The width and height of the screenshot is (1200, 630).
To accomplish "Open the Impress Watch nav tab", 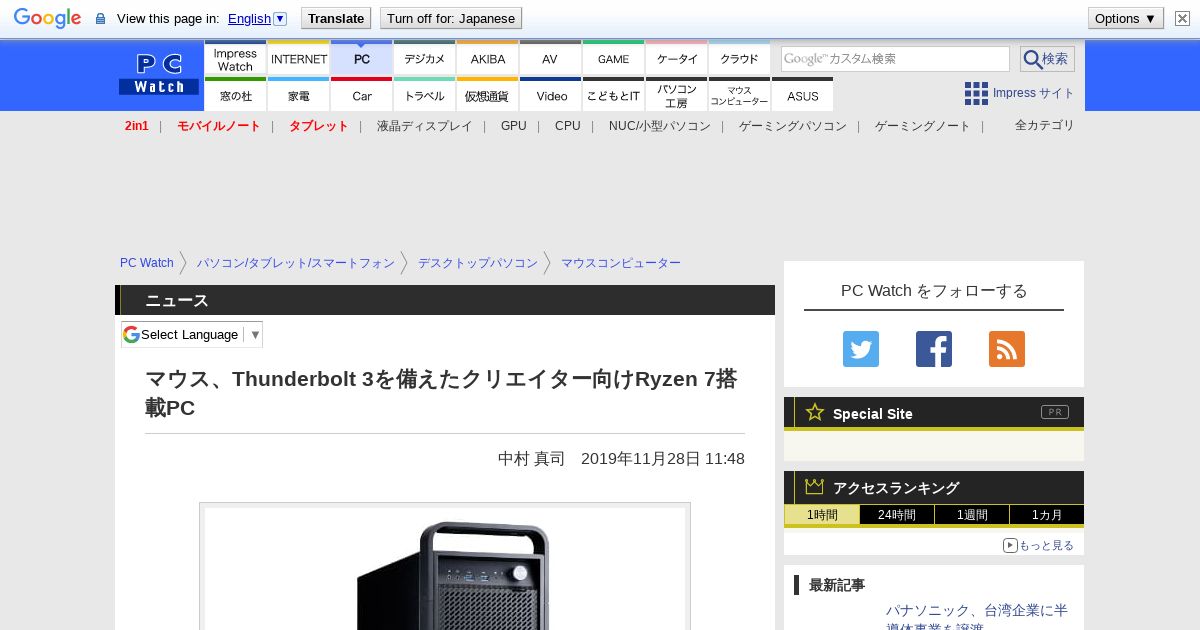I will (x=235, y=59).
